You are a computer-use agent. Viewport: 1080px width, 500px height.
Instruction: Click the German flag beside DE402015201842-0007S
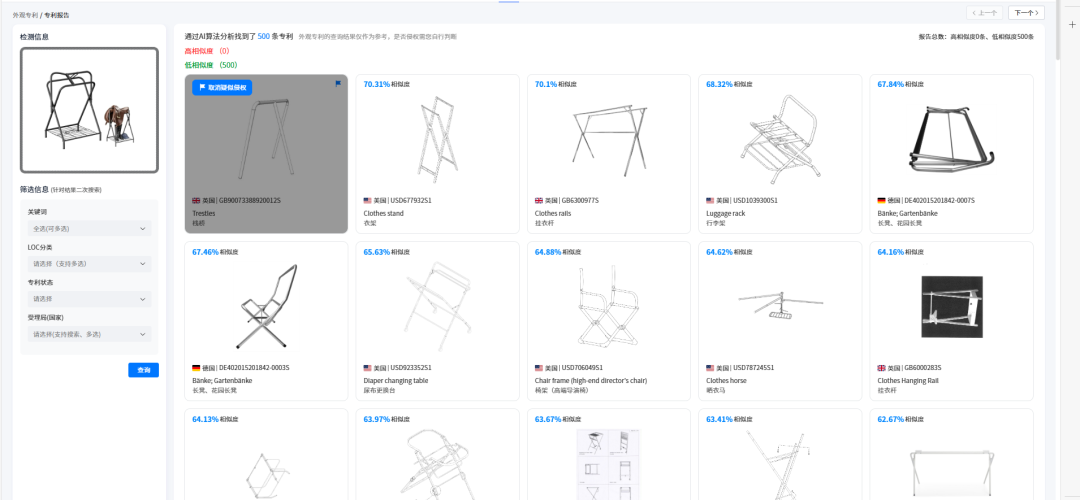click(x=881, y=200)
